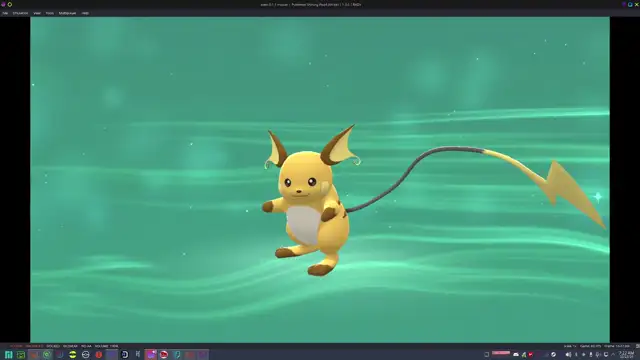This screenshot has height=360, width=640.
Task: Toggle the NORMAL GPU accuracy status button
Action: [34, 346]
